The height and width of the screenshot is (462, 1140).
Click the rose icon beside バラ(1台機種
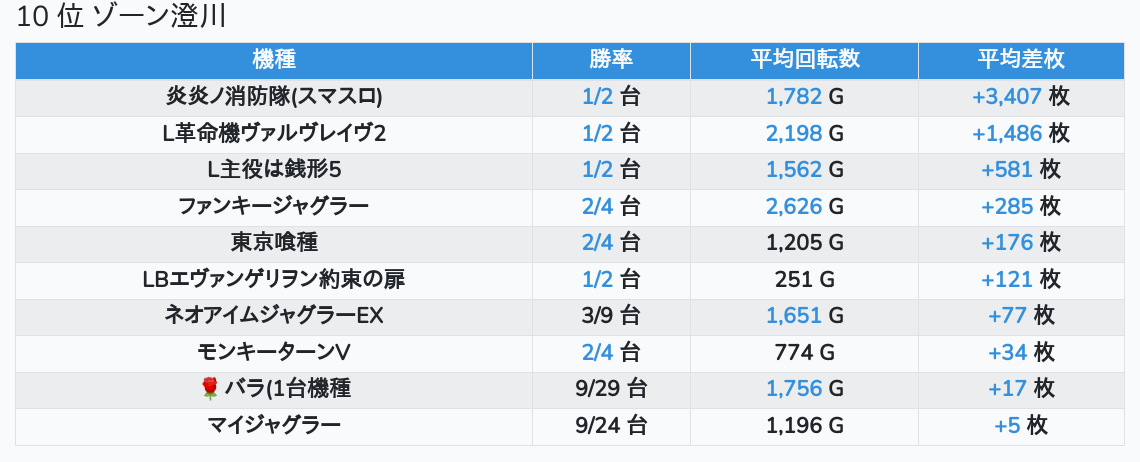[209, 389]
